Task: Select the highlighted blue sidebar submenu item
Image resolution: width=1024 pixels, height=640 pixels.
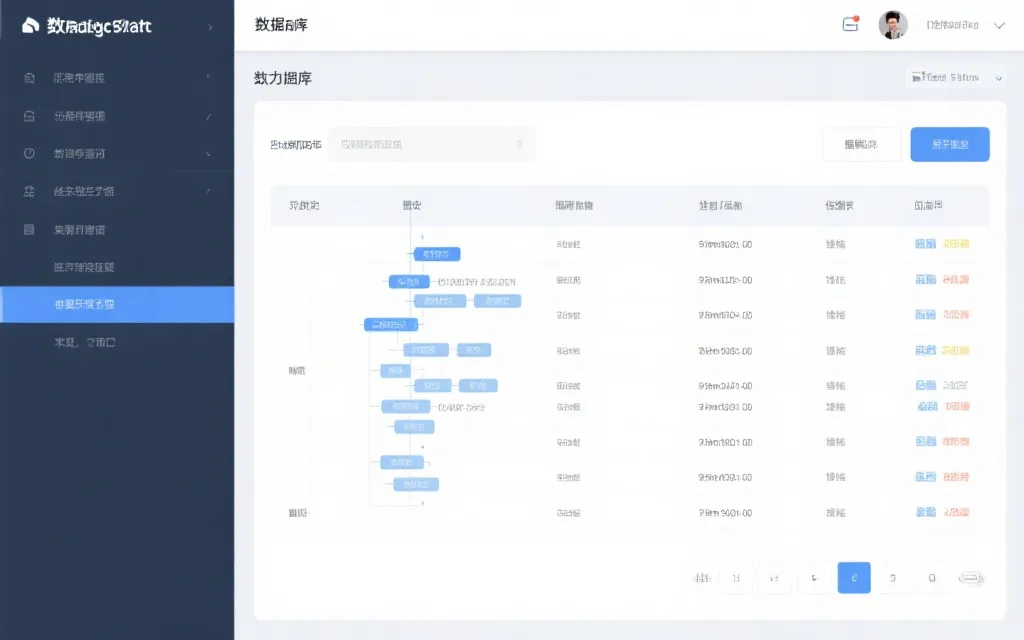Action: (117, 304)
